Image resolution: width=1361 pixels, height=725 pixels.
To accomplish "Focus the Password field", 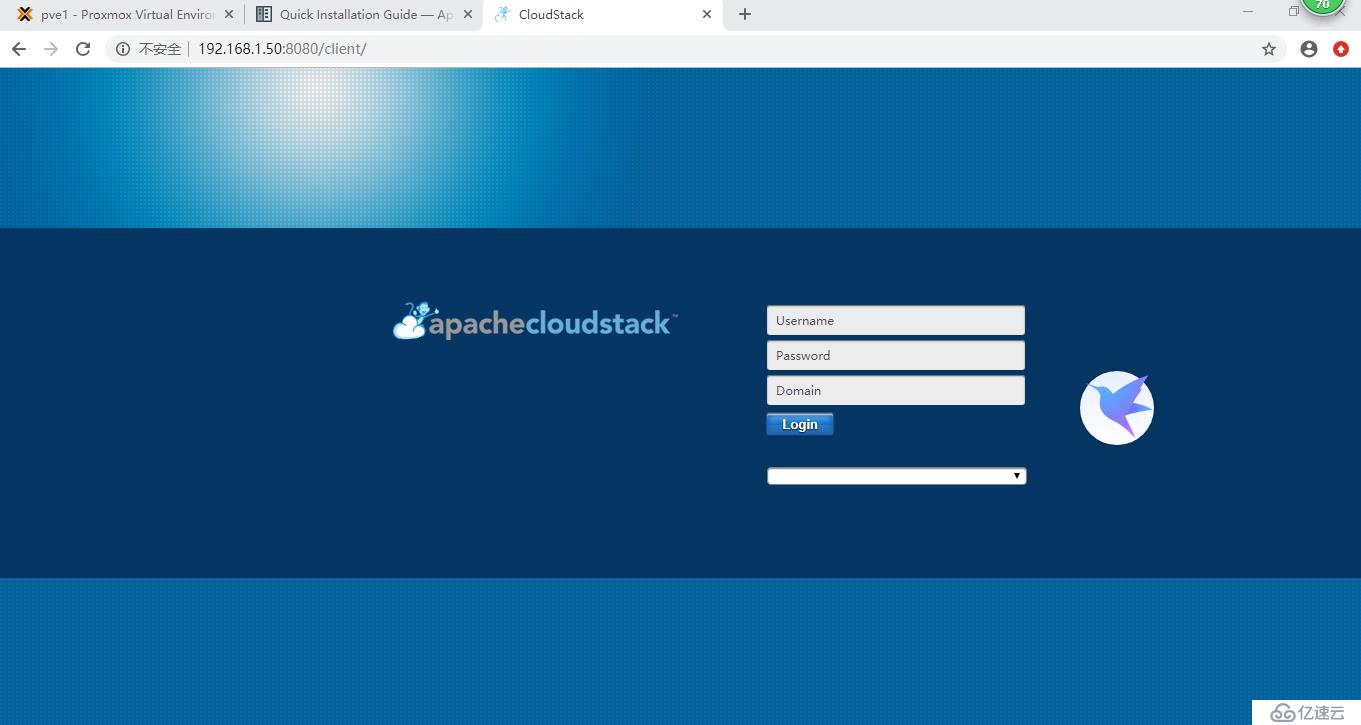I will tap(896, 356).
